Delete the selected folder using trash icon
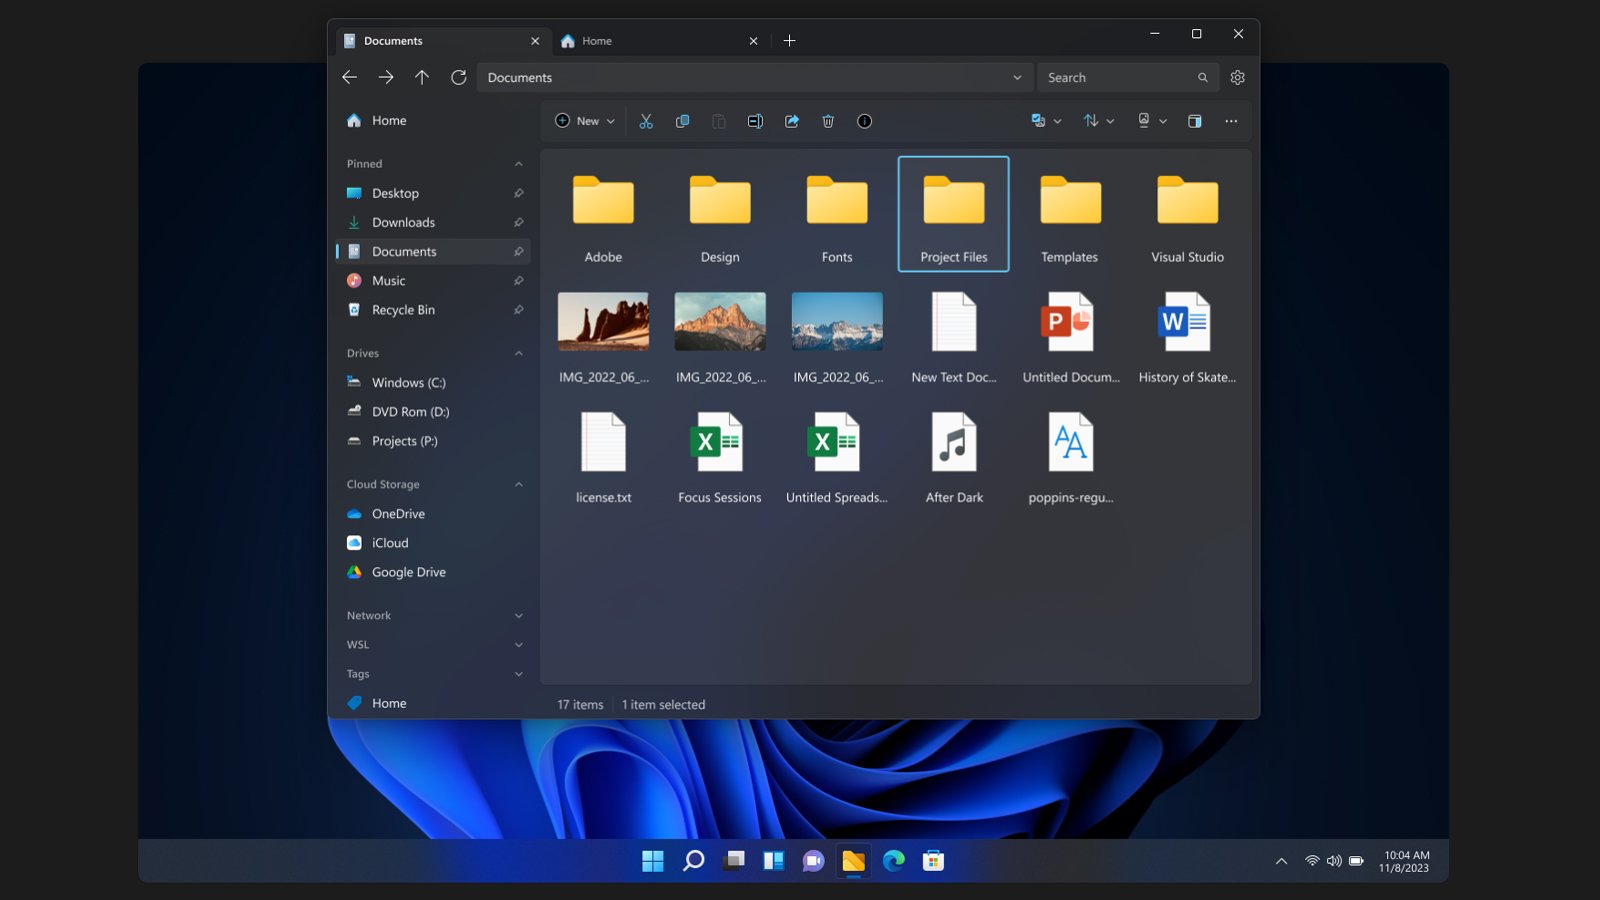Screen dimensions: 1600x900 tap(827, 120)
